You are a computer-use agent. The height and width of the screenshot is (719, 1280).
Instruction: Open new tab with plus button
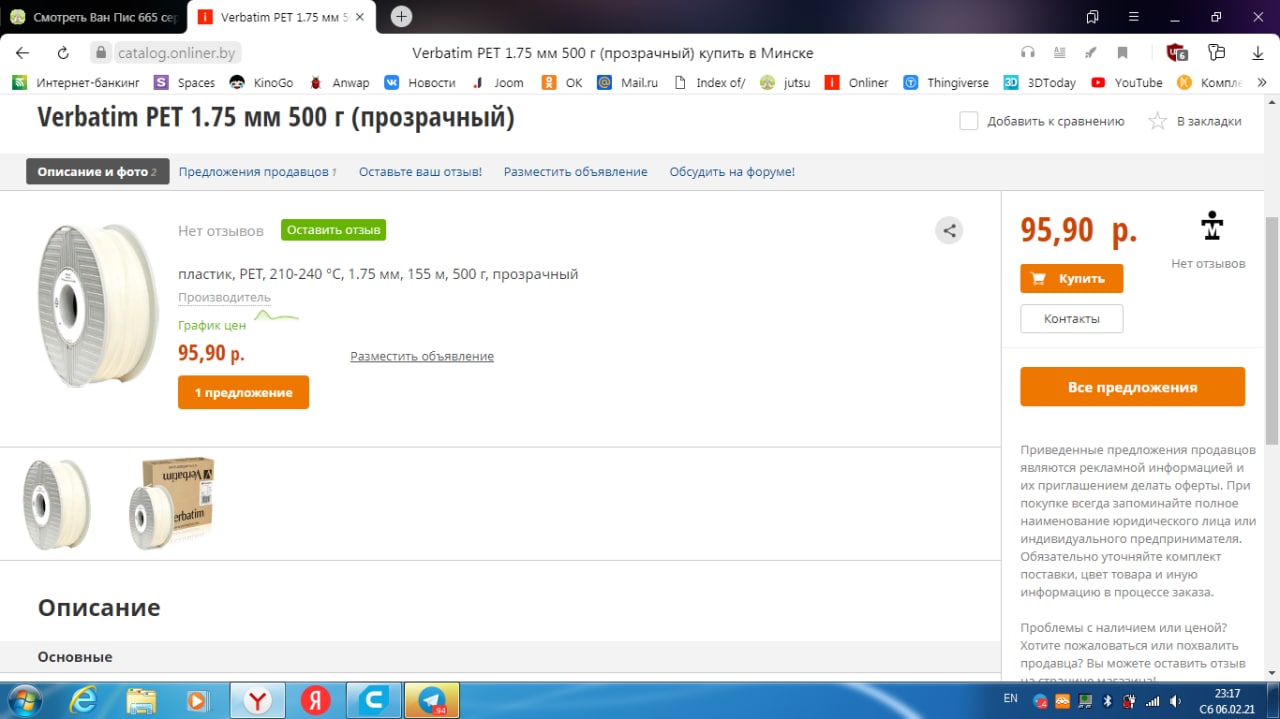(x=401, y=17)
